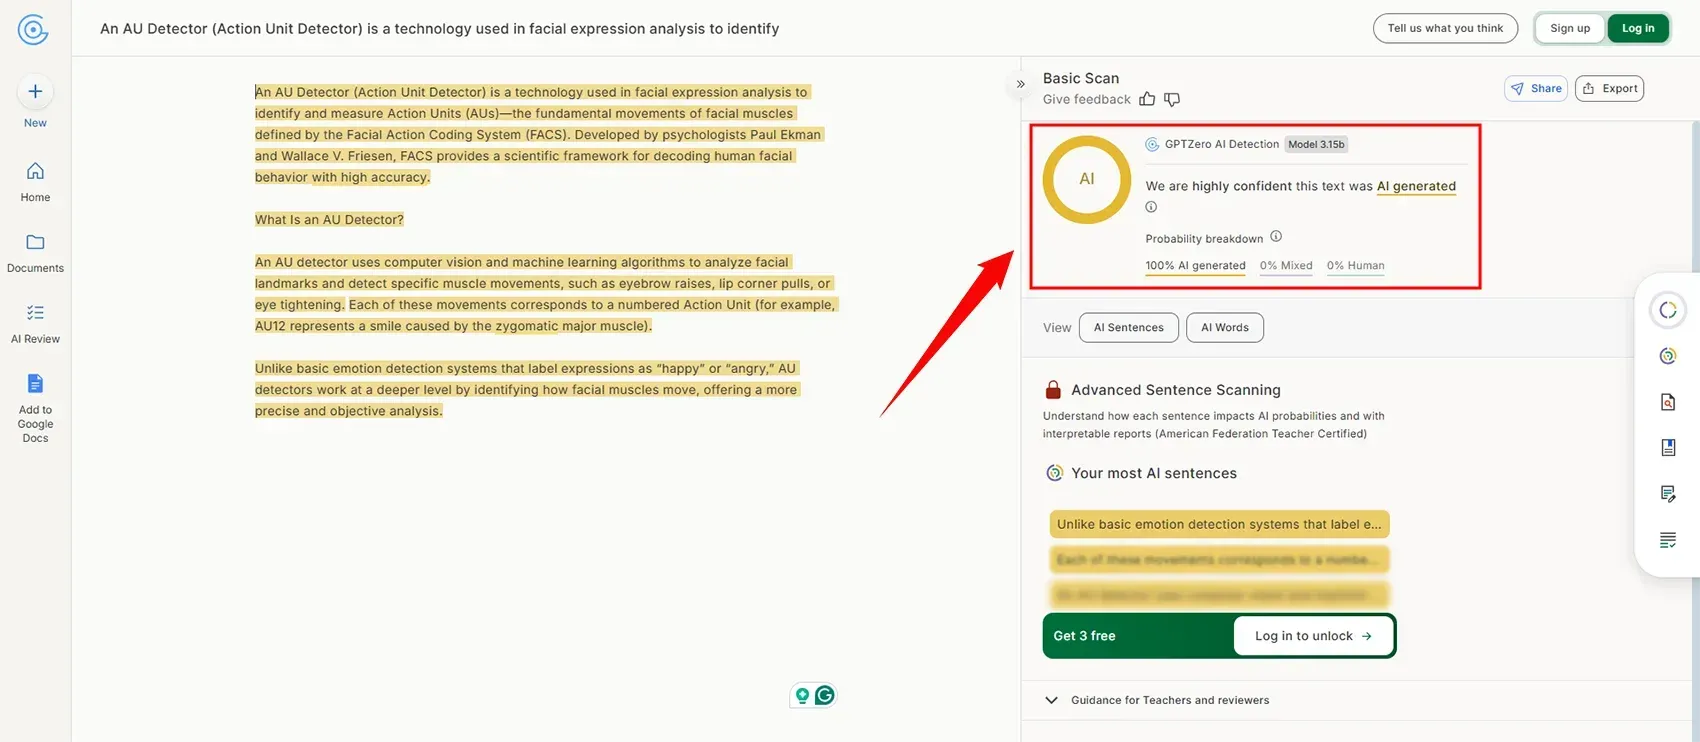This screenshot has height=742, width=1700.
Task: Open AI Review from the sidebar
Action: (x=35, y=313)
